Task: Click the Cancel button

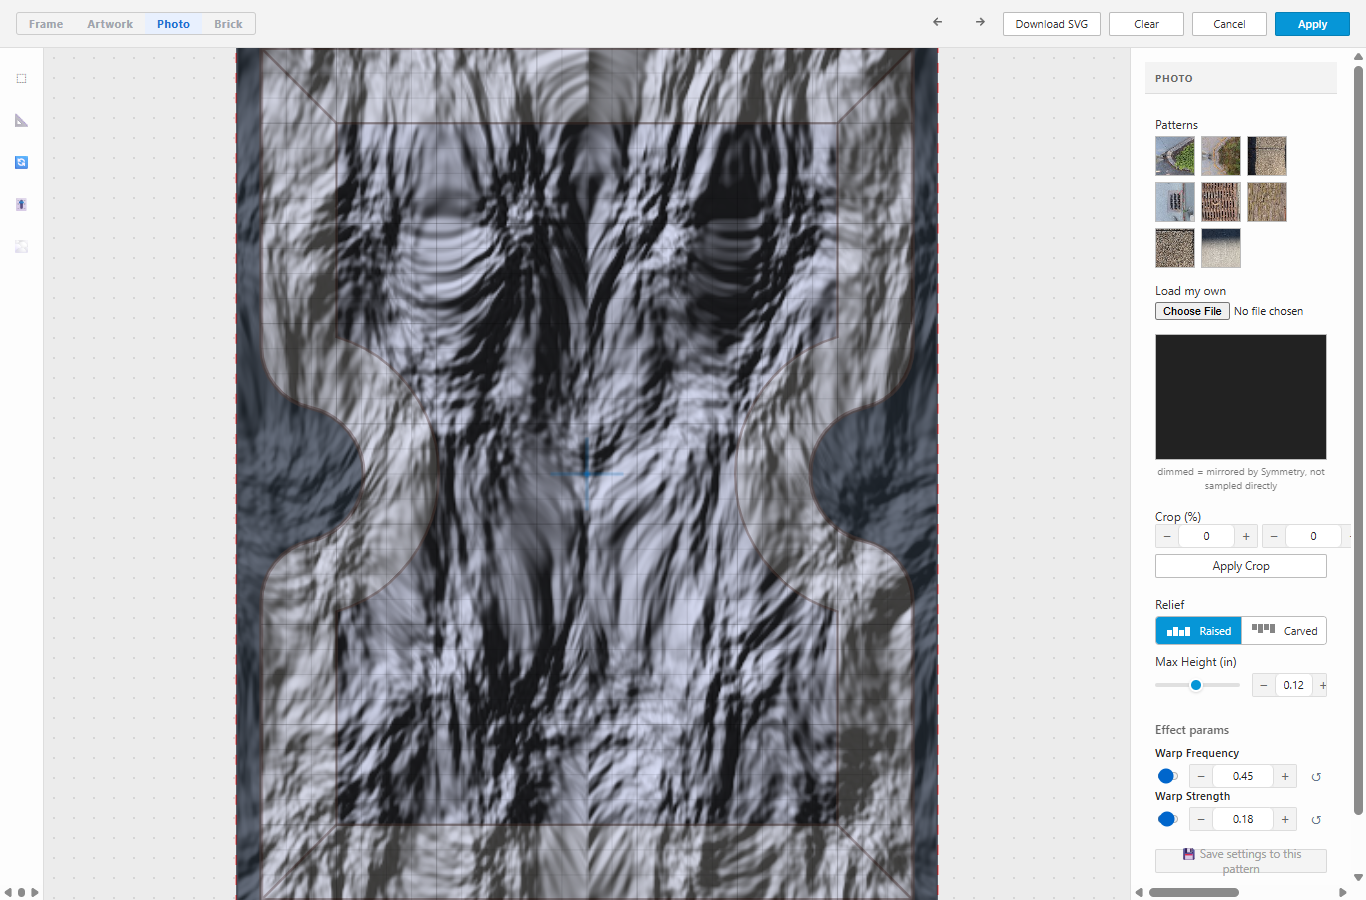Action: 1229,24
